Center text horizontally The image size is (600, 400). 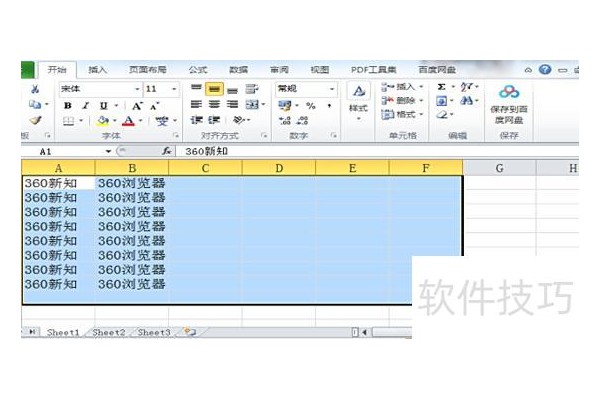click(214, 104)
